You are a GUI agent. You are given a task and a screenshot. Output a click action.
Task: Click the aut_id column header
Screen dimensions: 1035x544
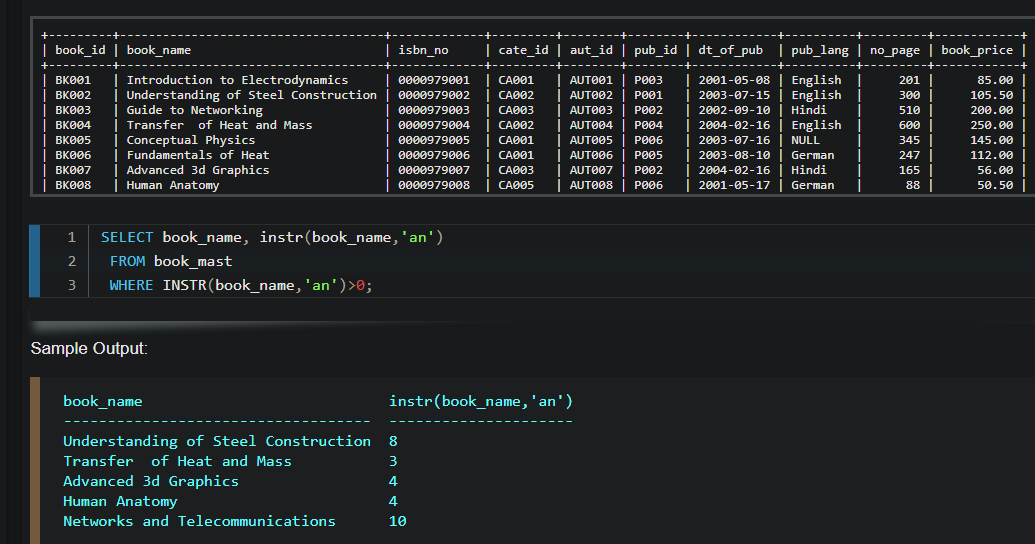click(591, 50)
